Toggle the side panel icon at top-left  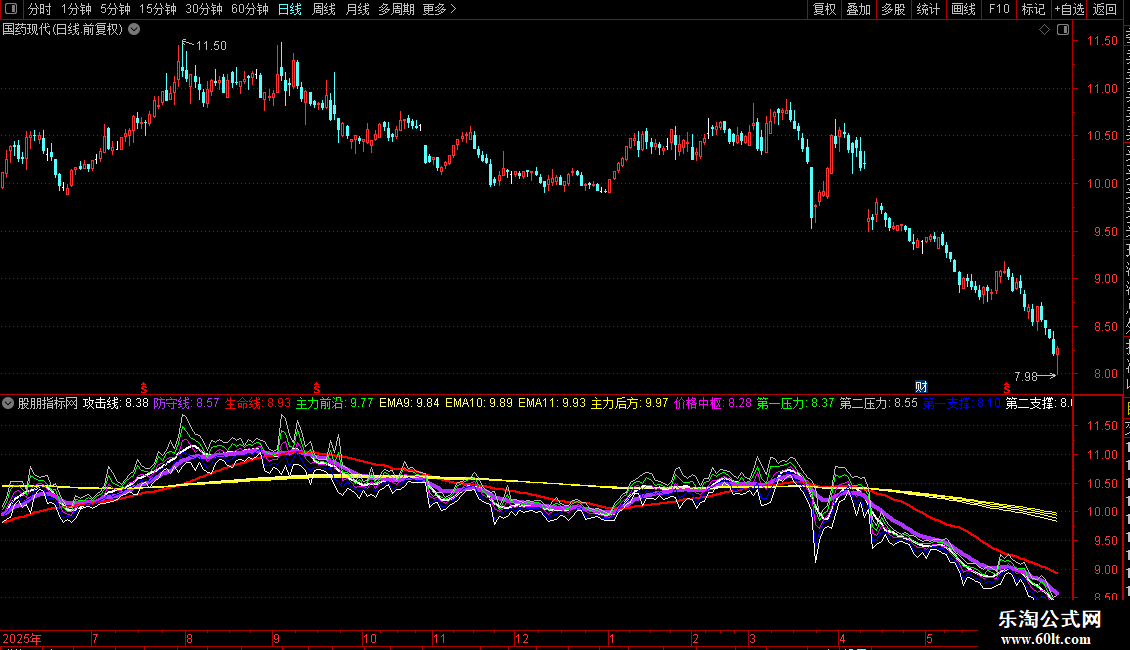click(11, 9)
